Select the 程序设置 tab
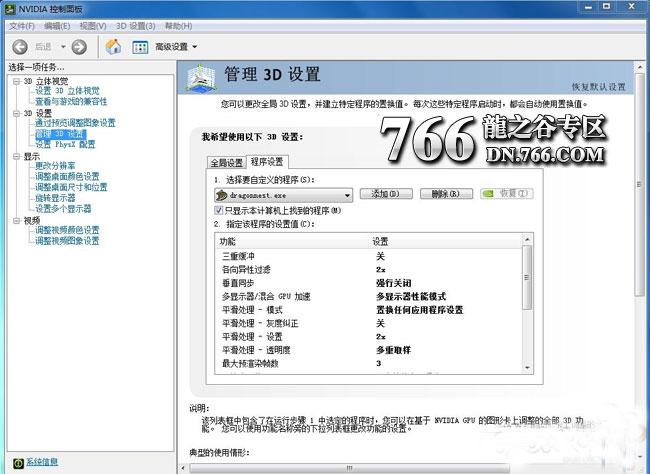 point(267,162)
